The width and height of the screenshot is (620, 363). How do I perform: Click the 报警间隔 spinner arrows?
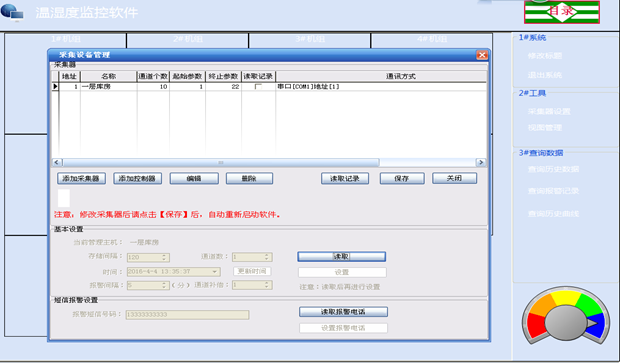click(x=164, y=285)
